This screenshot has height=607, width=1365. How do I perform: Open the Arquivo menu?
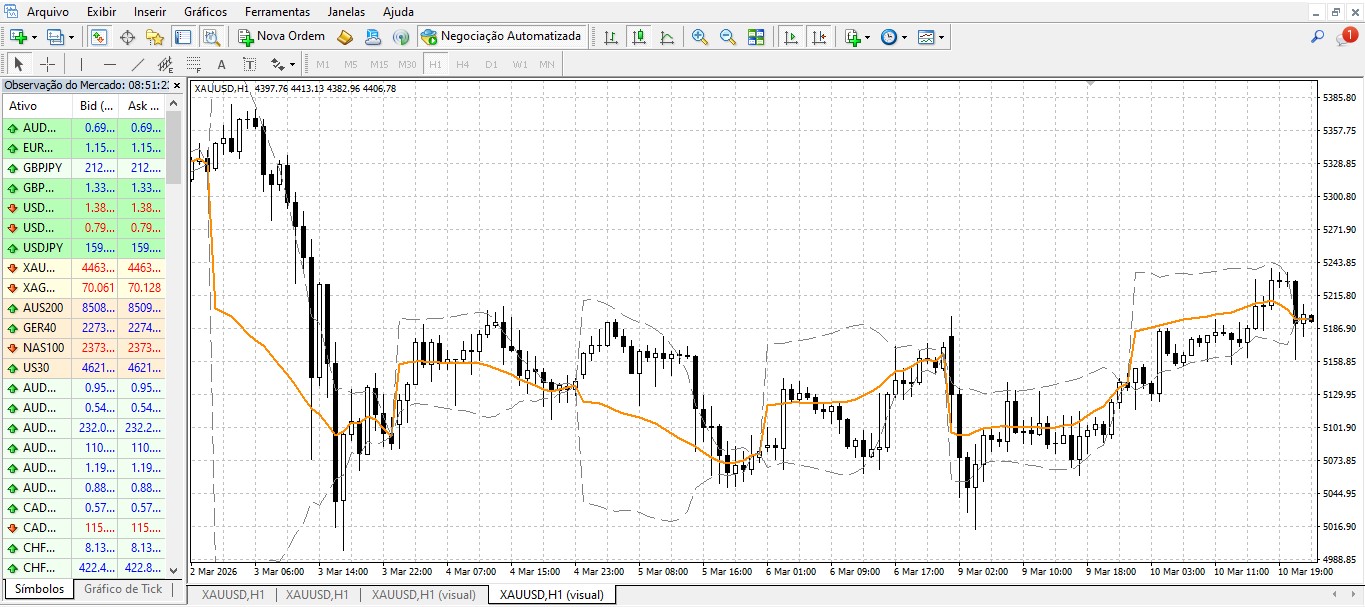[48, 12]
